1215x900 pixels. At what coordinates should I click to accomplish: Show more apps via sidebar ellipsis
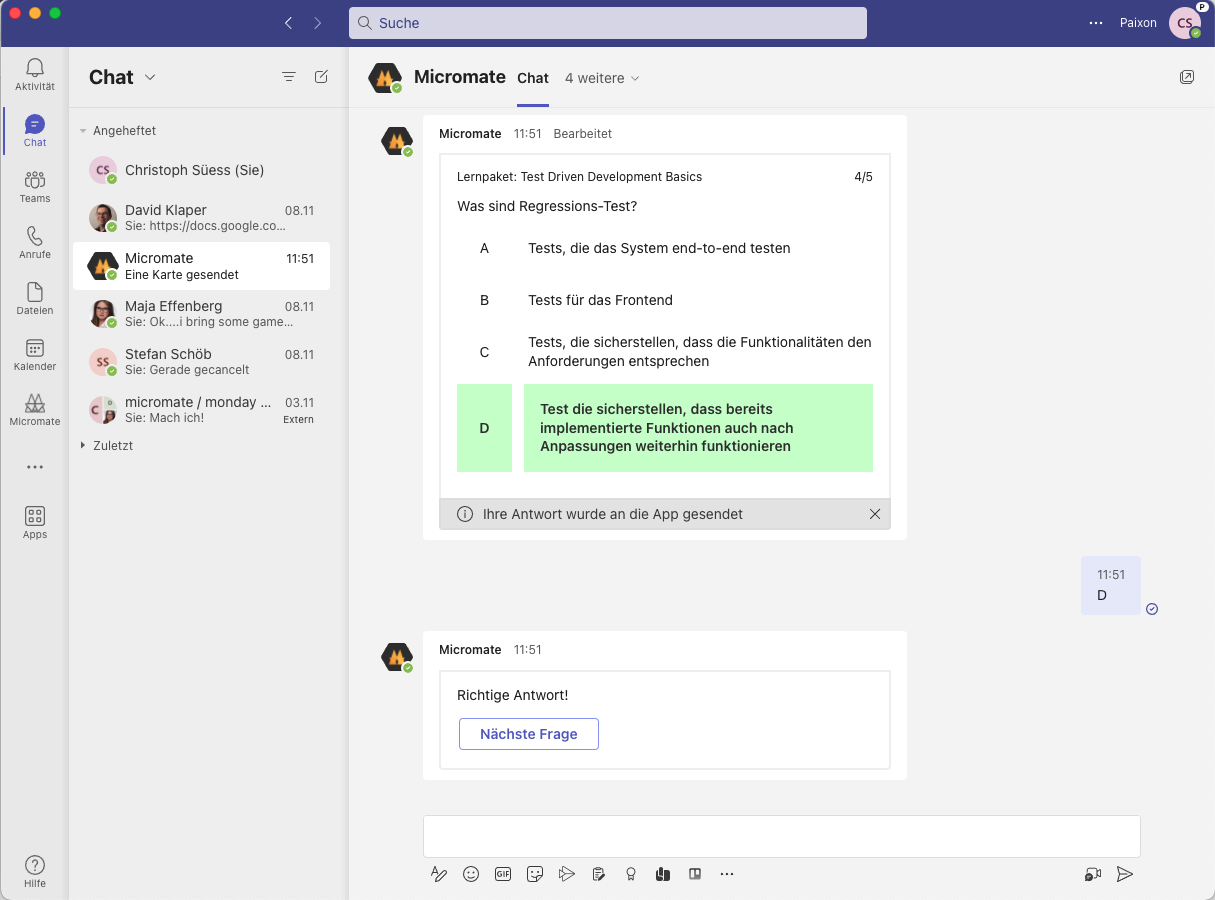coord(35,467)
